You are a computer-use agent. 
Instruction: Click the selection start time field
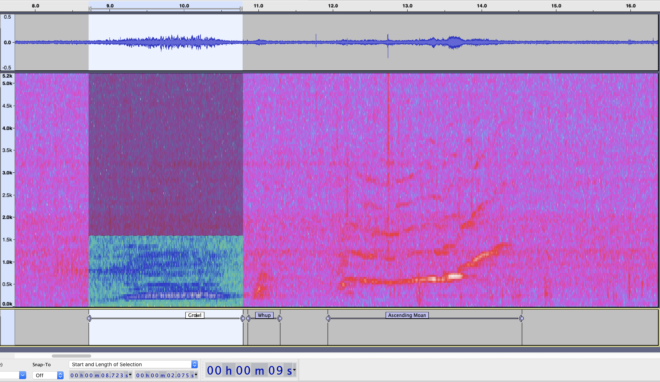[x=101, y=375]
